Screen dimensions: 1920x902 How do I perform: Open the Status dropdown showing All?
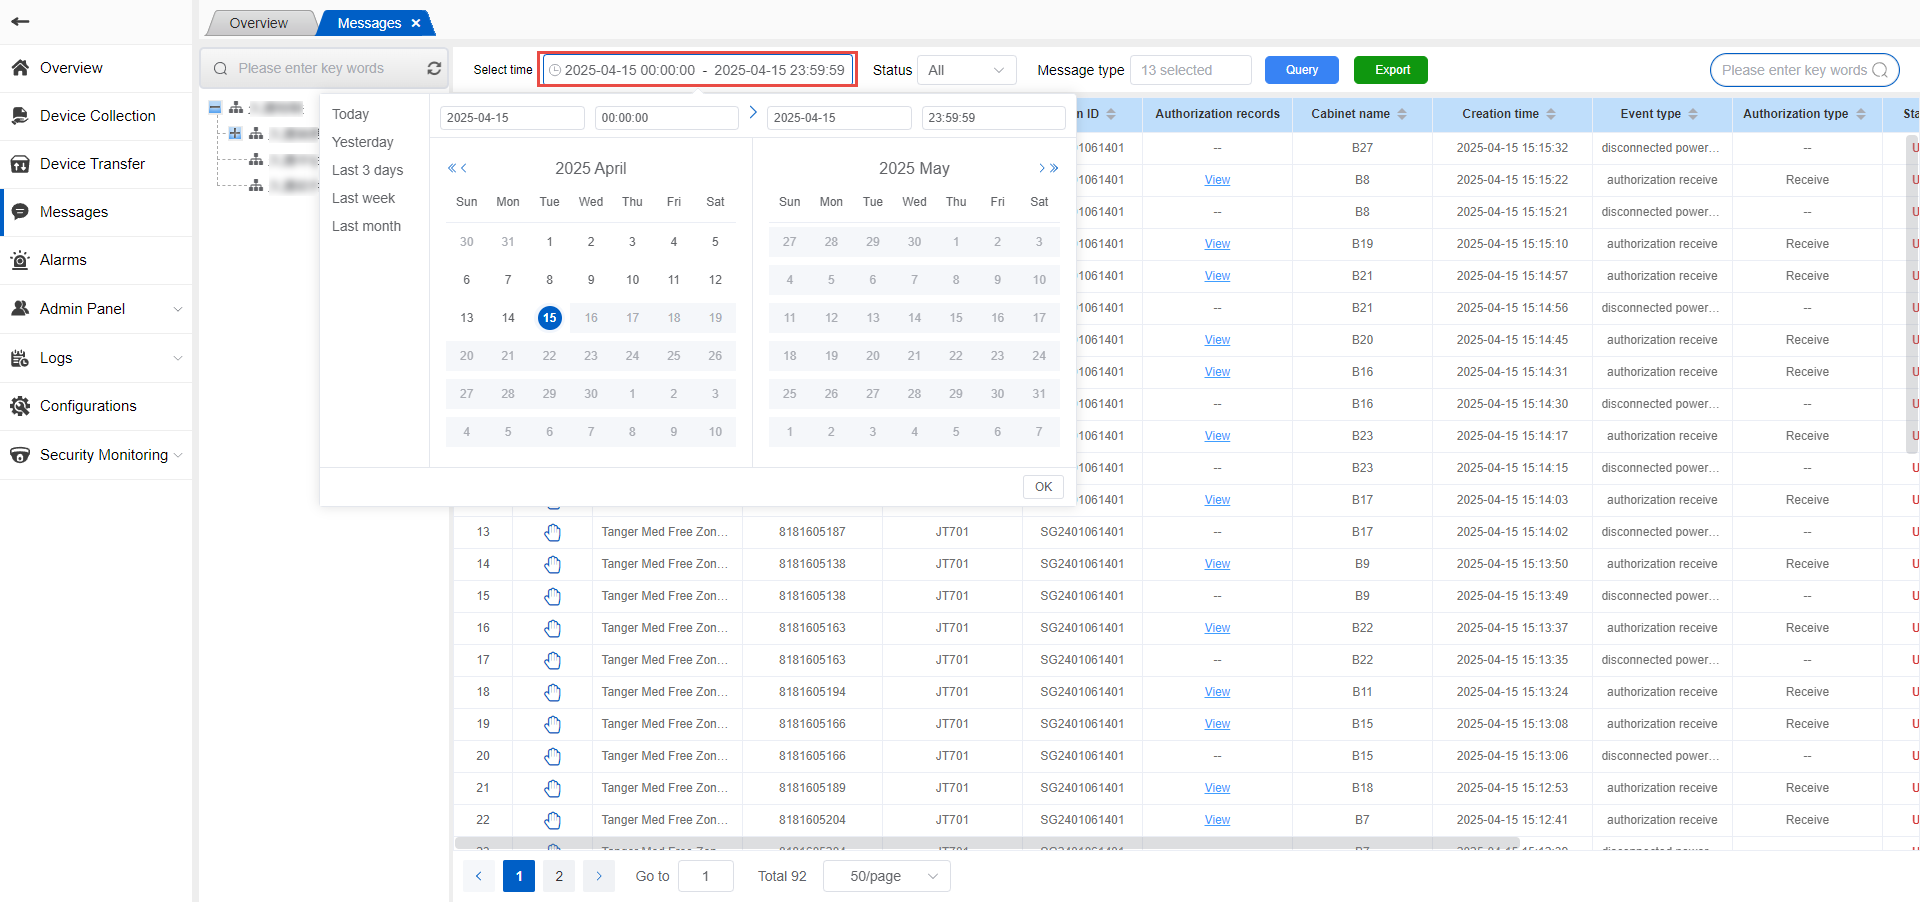click(x=966, y=70)
